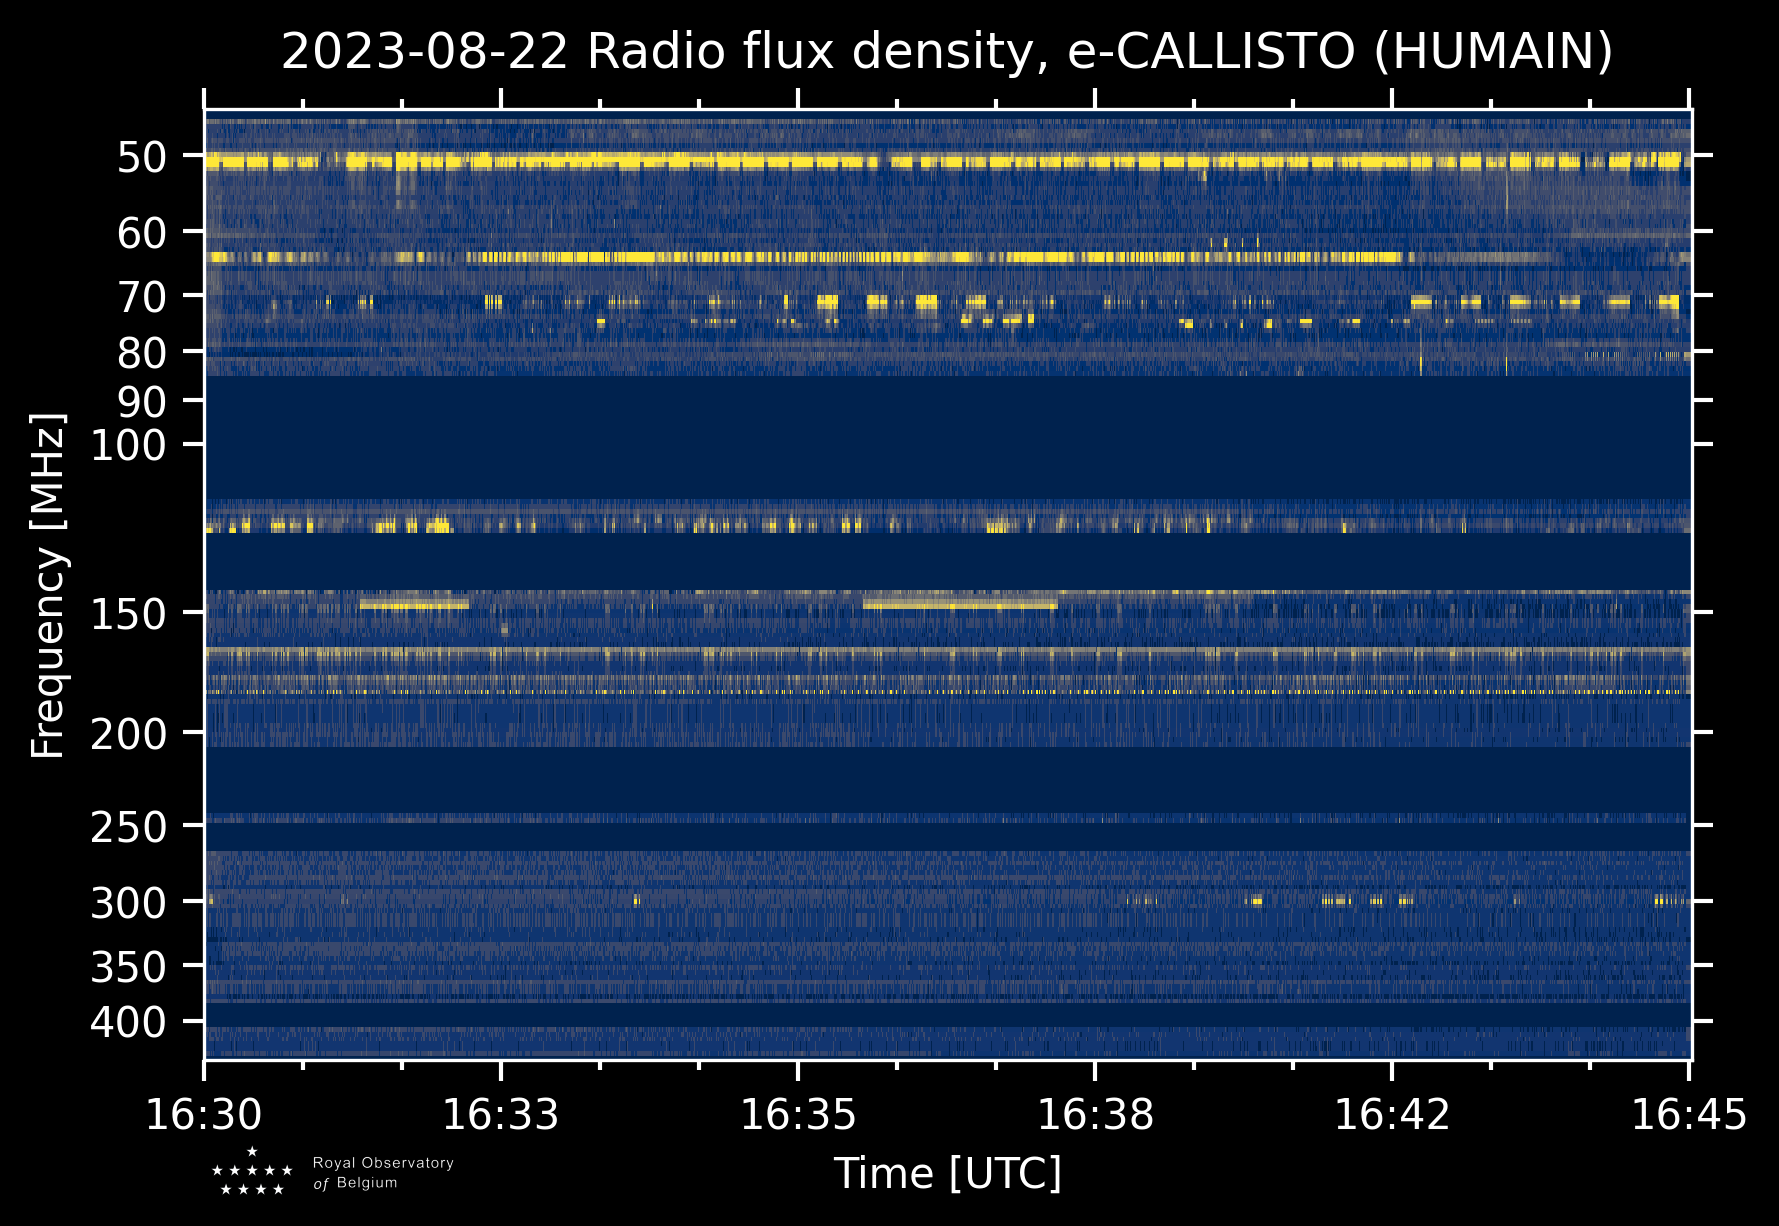Image resolution: width=1779 pixels, height=1226 pixels.
Task: Click the 400 MHz frequency tick label
Action: tap(128, 1022)
